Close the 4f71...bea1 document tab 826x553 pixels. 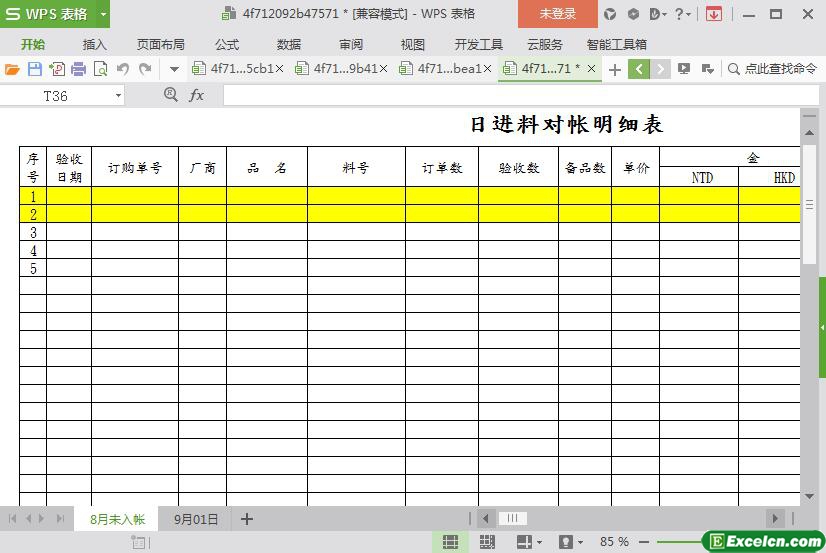point(487,69)
